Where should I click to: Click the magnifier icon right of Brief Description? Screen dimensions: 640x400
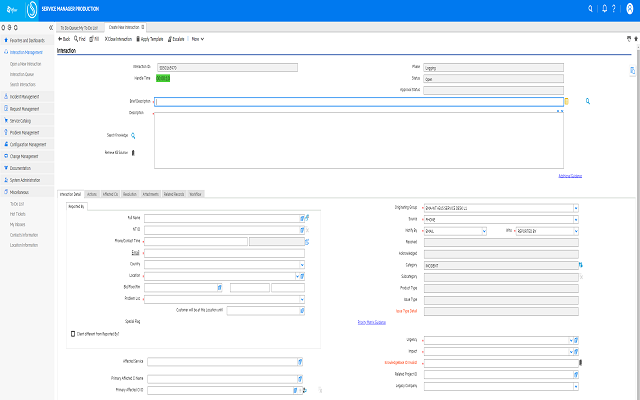(588, 101)
